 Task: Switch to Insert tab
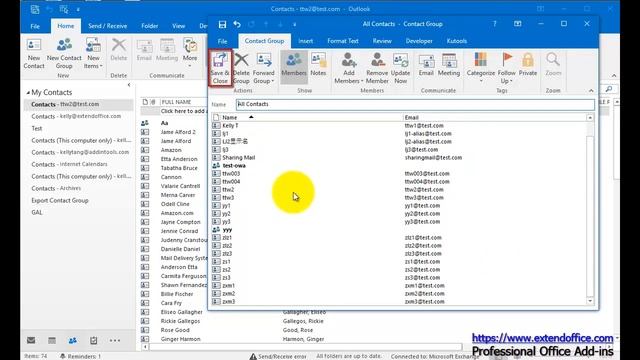[x=305, y=41]
